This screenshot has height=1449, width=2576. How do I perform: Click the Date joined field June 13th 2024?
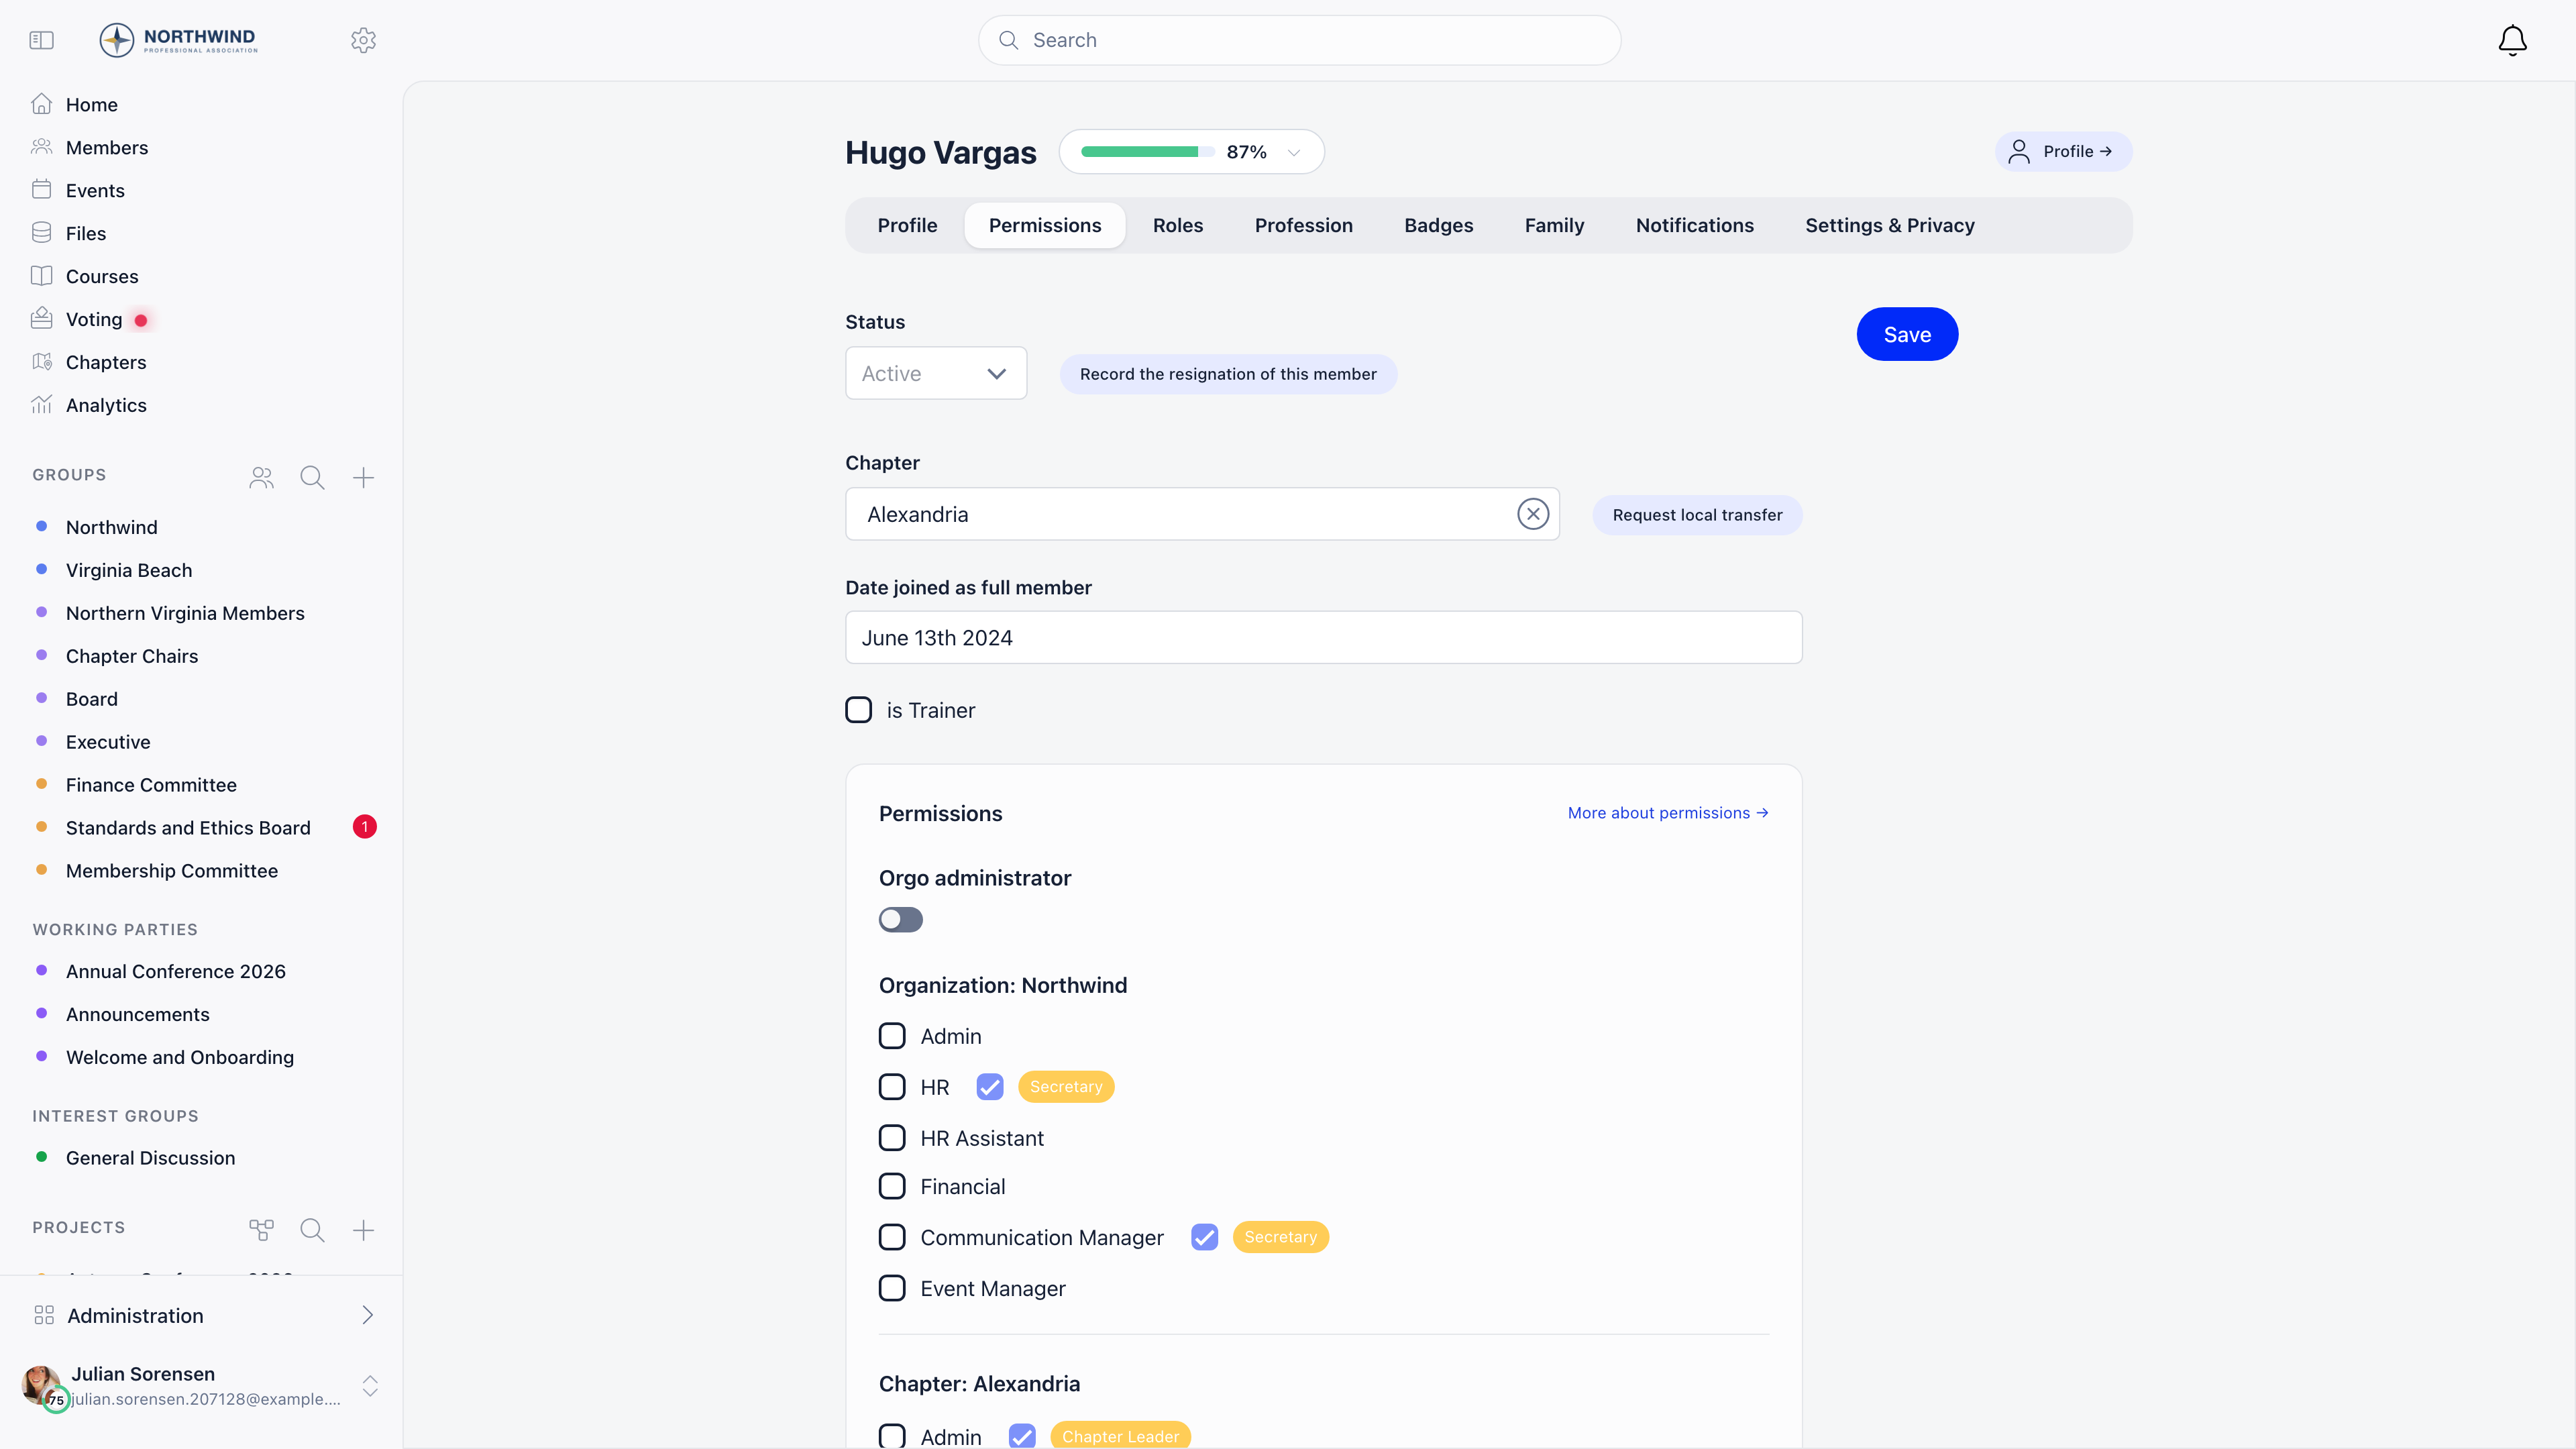click(1323, 637)
